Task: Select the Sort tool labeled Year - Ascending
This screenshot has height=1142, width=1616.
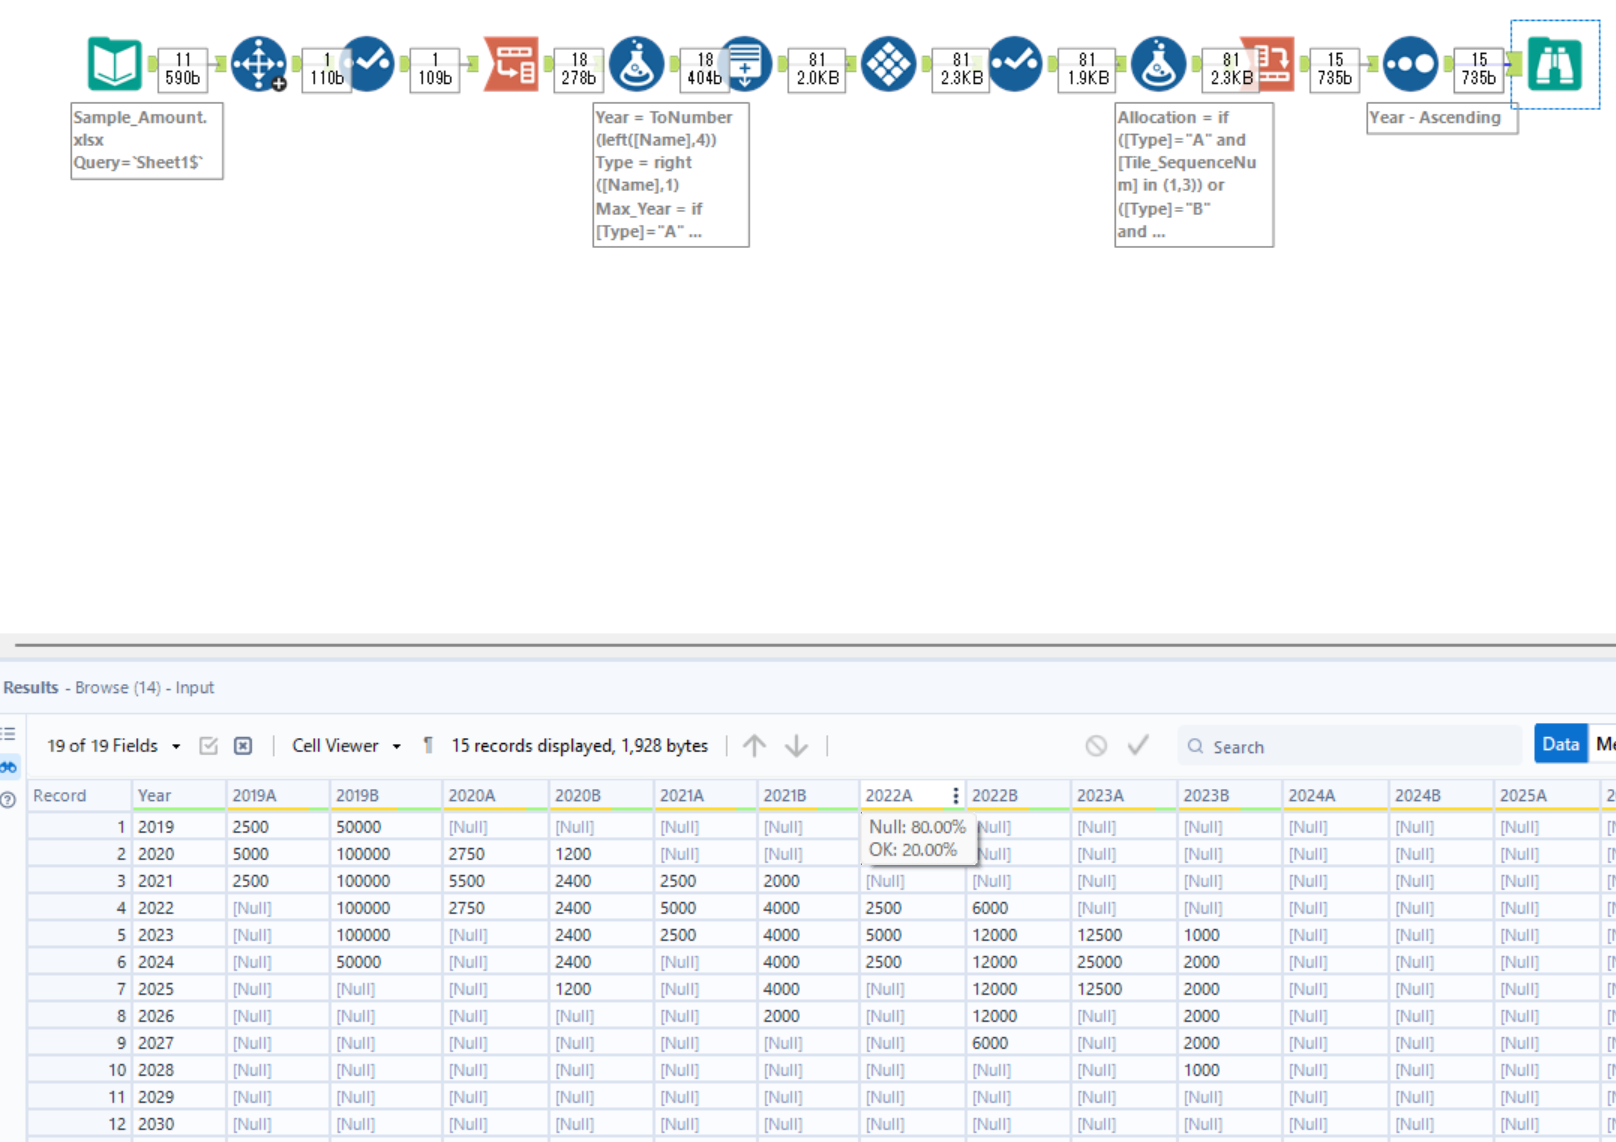Action: (1410, 63)
